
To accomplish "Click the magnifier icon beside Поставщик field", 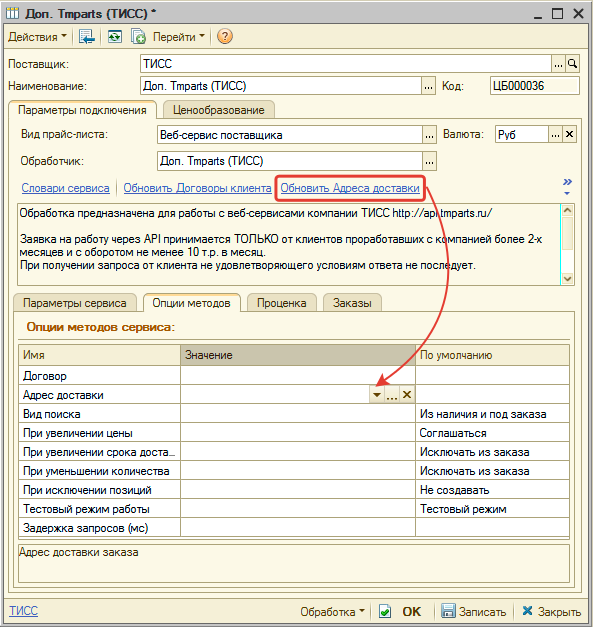I will coord(572,64).
